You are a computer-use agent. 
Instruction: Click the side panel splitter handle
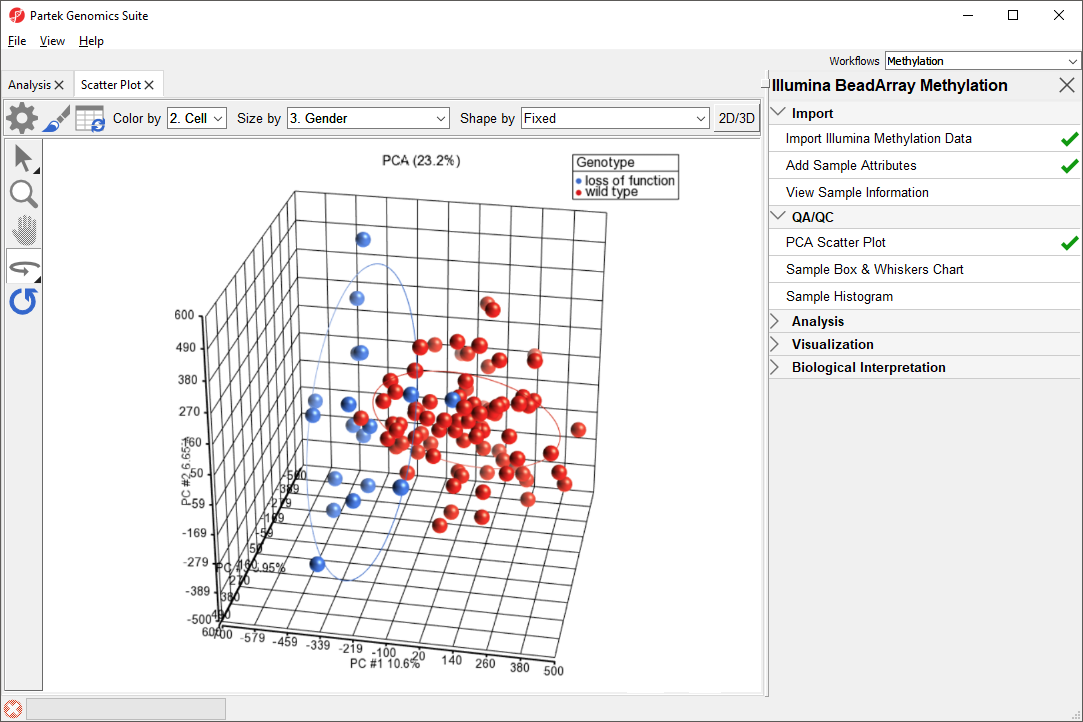[765, 84]
